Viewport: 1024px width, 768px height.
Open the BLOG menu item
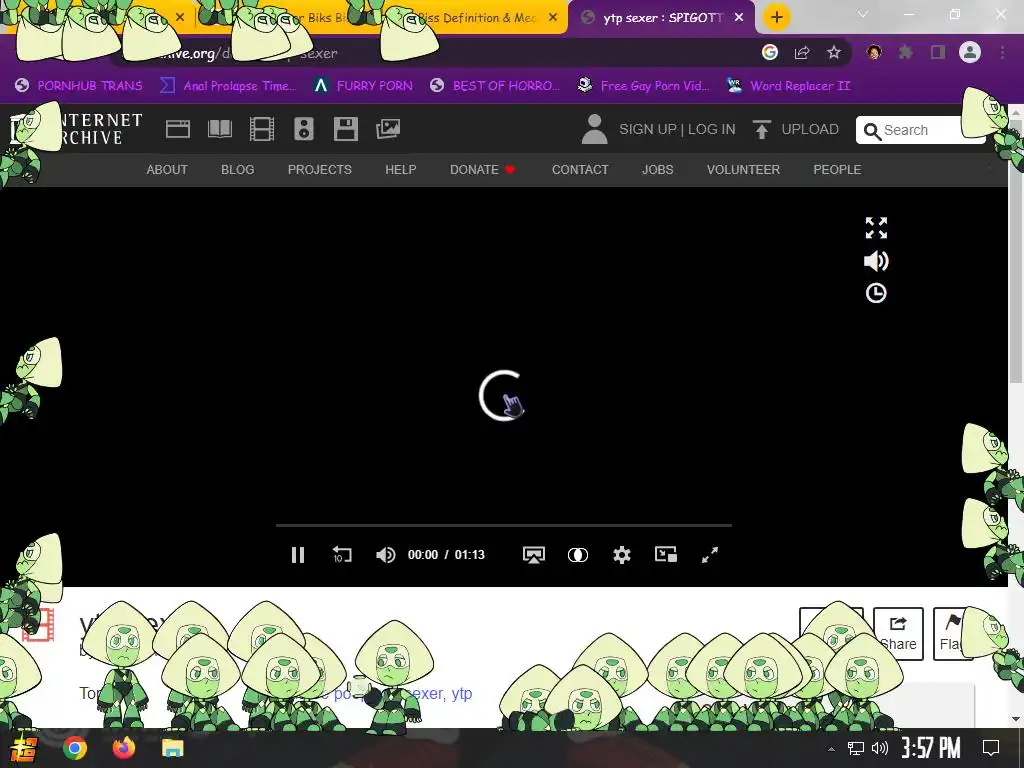pos(238,170)
